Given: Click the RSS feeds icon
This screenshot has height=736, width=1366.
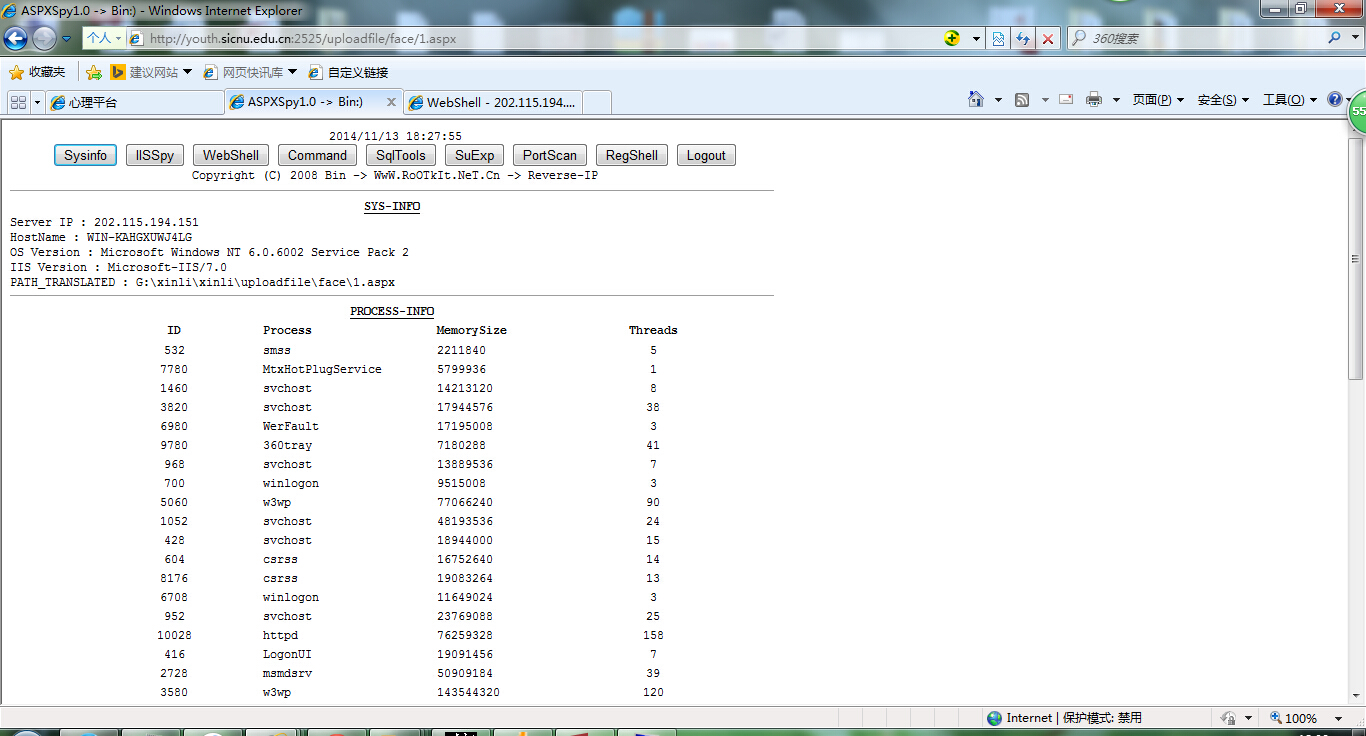Looking at the screenshot, I should point(1022,99).
